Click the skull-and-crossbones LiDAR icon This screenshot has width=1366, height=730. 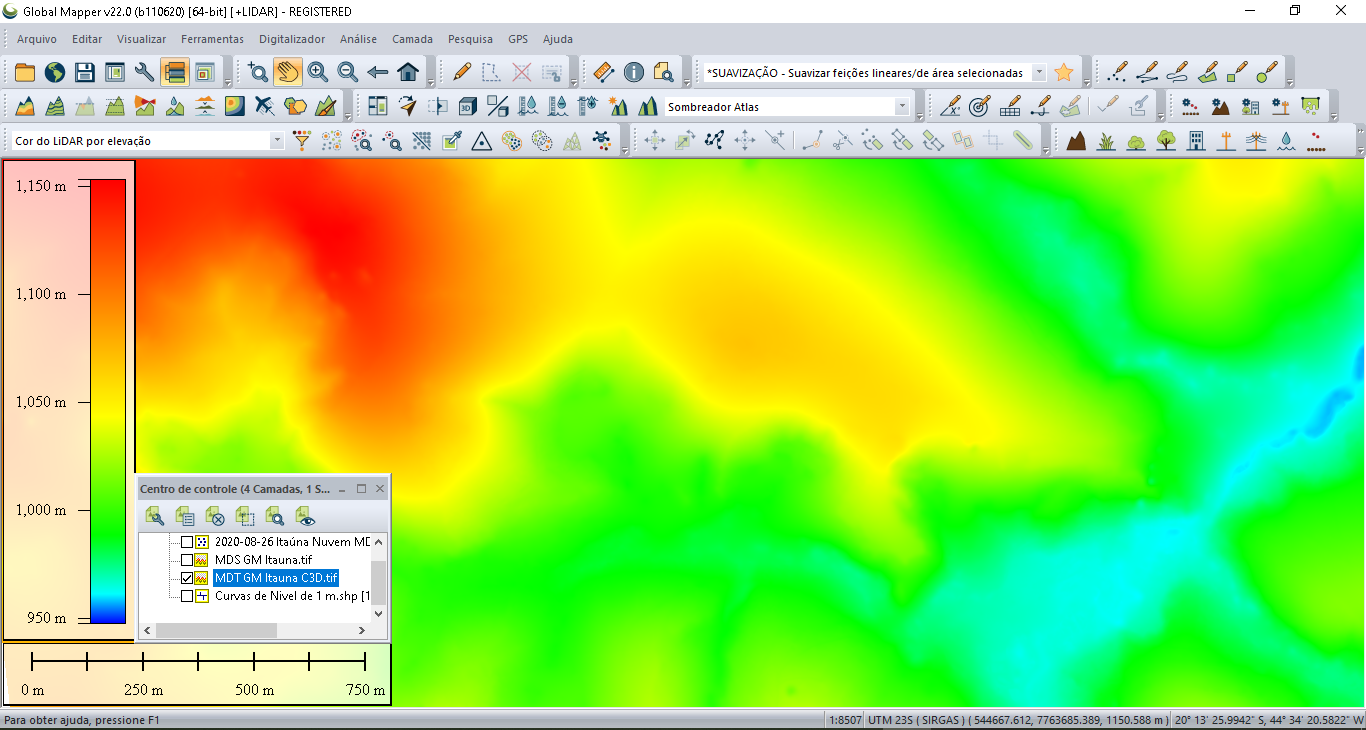tap(601, 141)
